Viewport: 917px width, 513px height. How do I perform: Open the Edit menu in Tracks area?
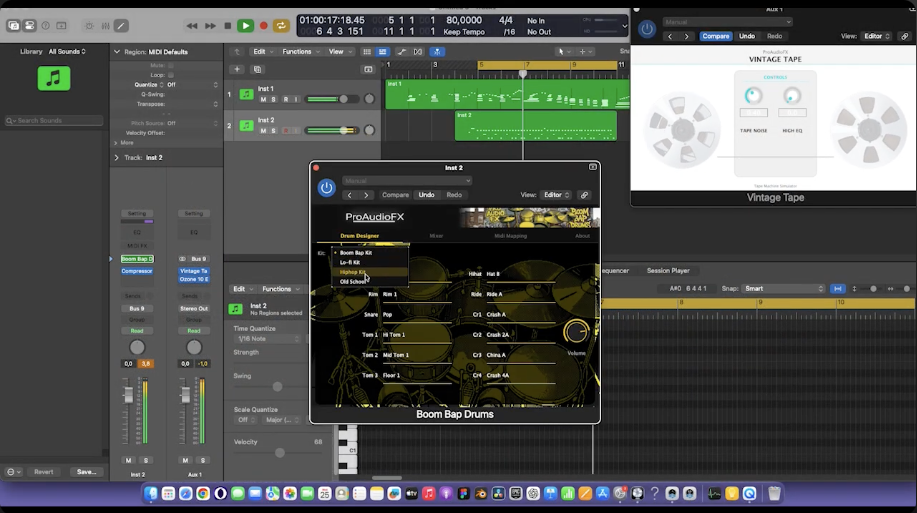tap(263, 51)
